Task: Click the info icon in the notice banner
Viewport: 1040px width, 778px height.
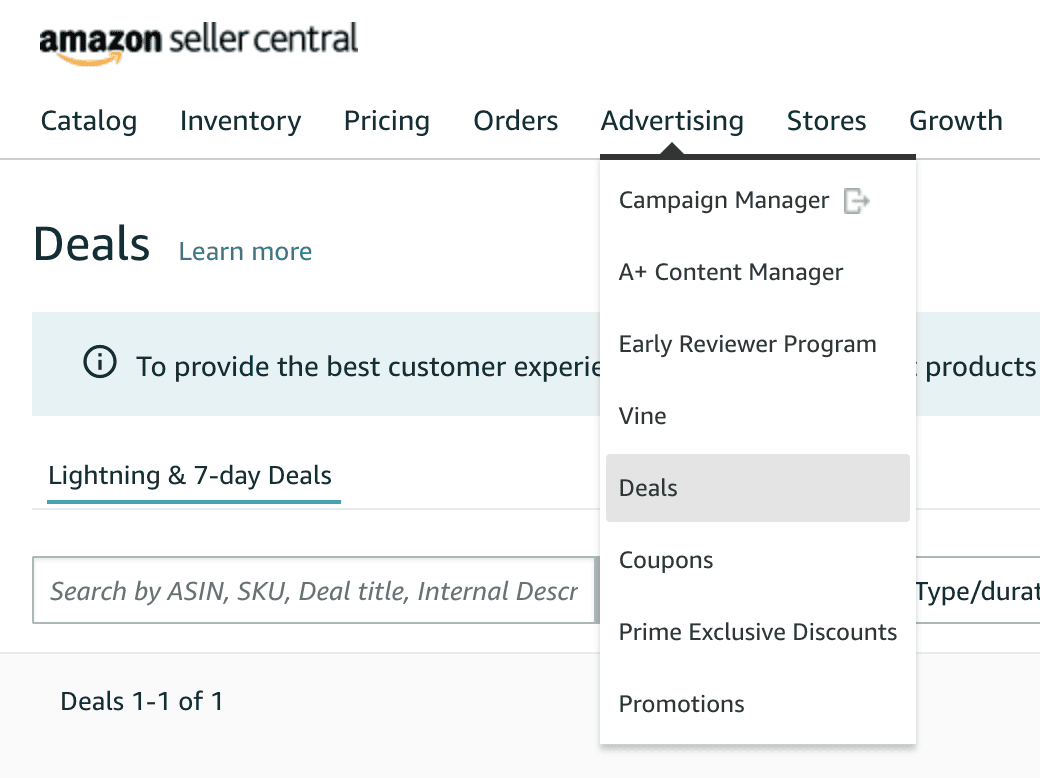Action: [x=99, y=362]
